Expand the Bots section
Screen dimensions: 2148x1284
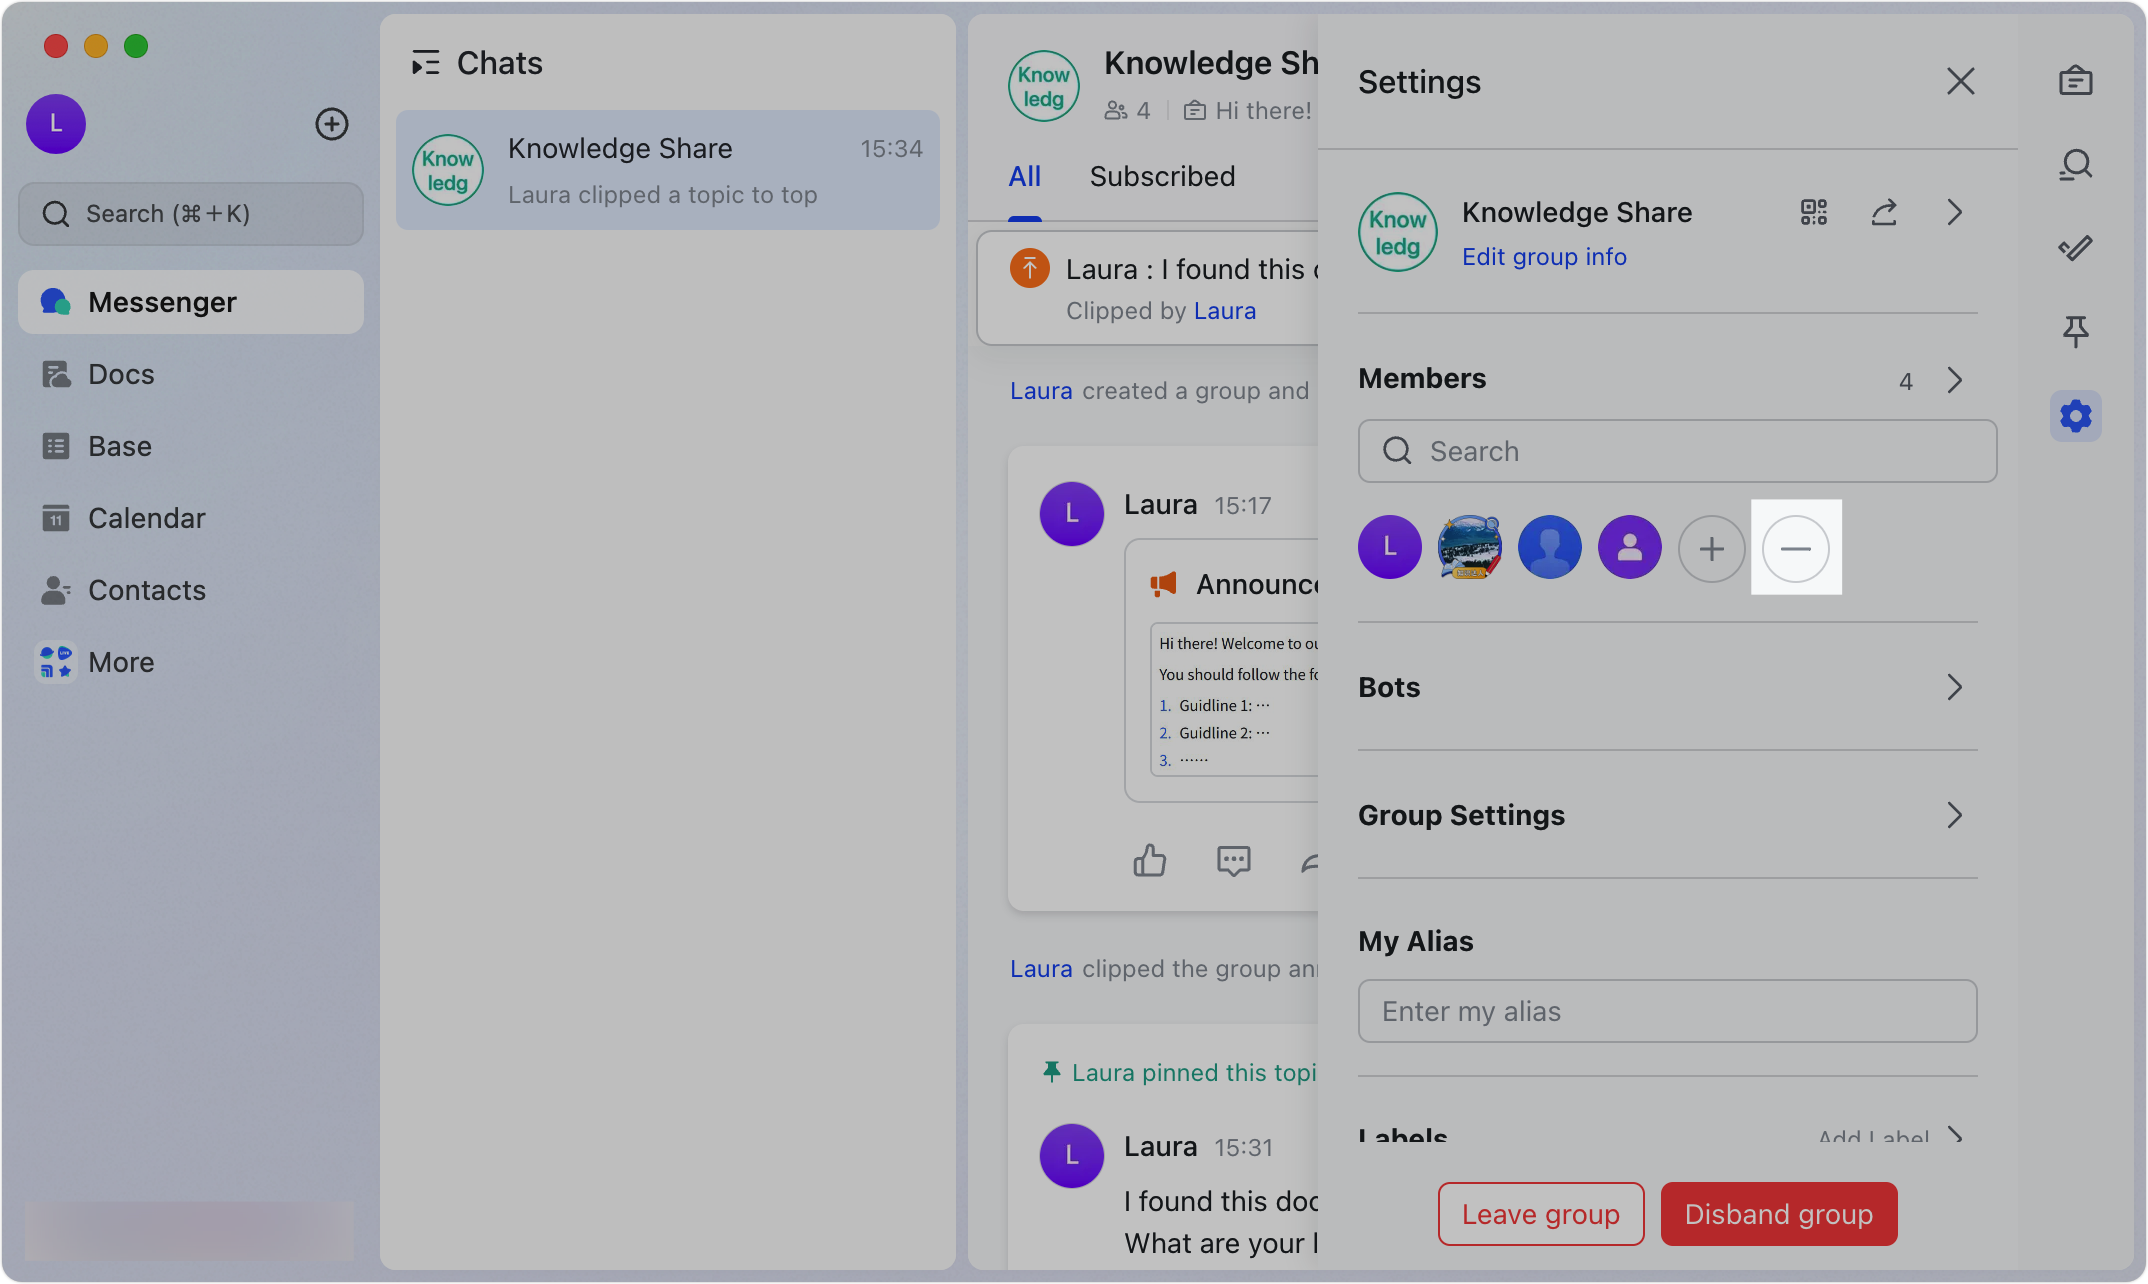(1955, 687)
